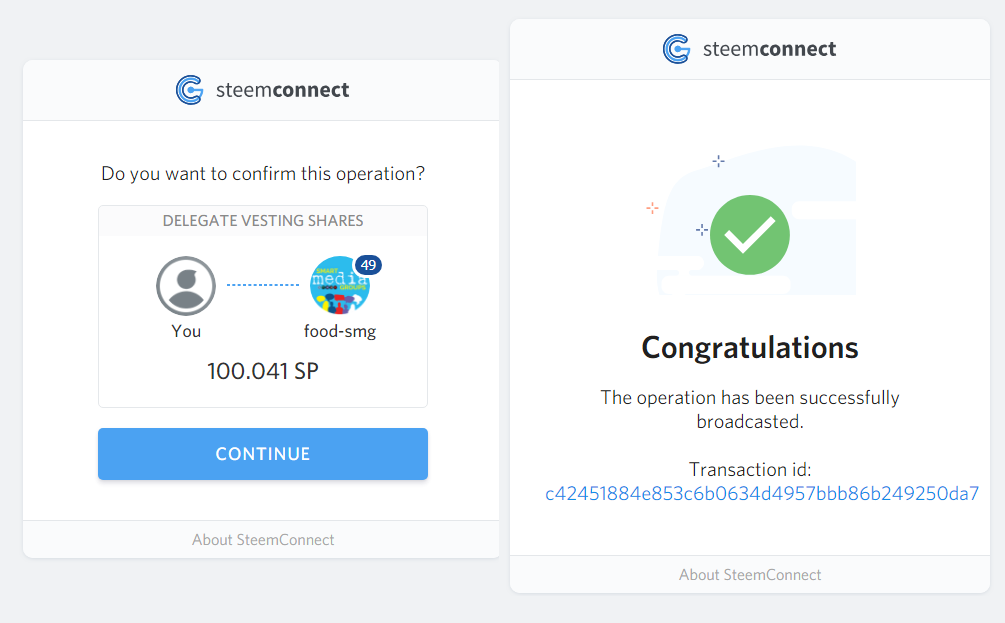This screenshot has height=623, width=1005.
Task: Click the blue 49 reputation badge
Action: coord(368,265)
